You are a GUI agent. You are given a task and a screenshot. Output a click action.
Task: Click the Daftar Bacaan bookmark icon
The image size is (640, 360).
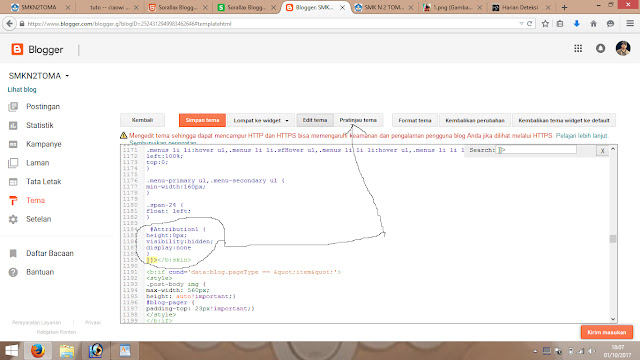point(13,253)
